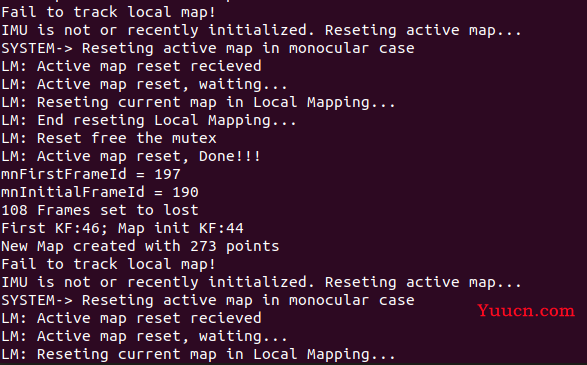Select "LM: Active map reset recieved" just above the mnFirstFrameId block

click(x=131, y=67)
